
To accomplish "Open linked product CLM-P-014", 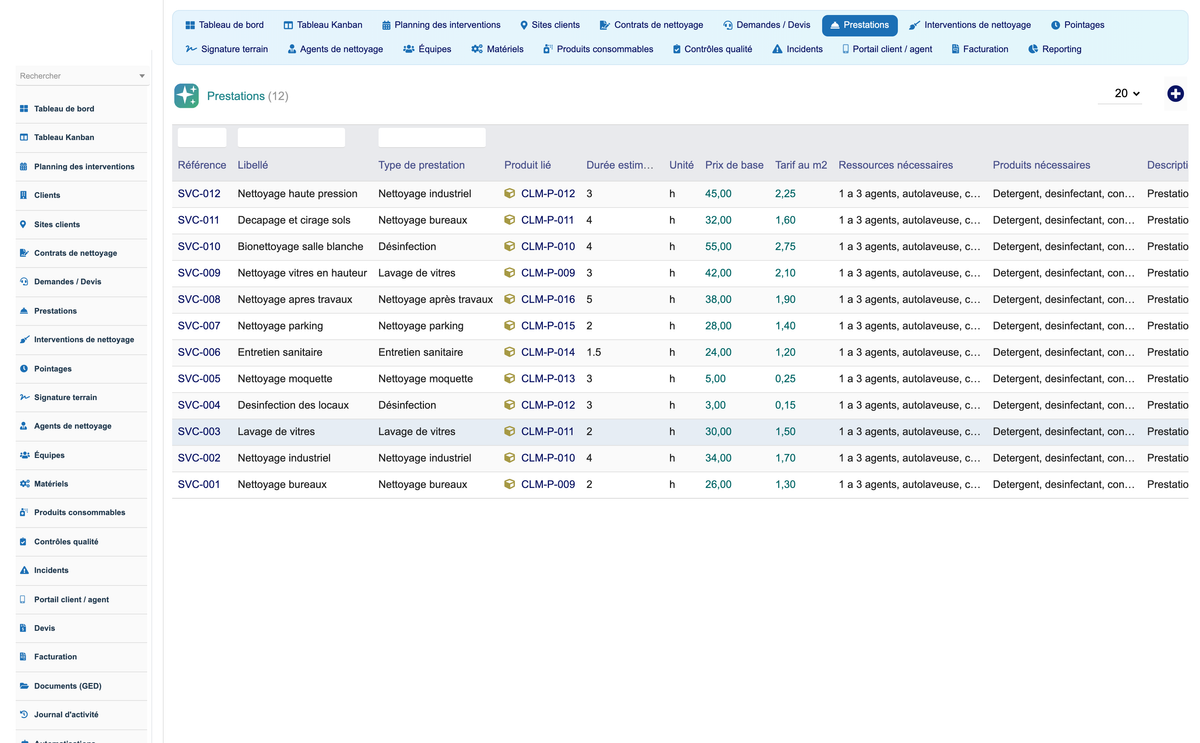I will pos(548,352).
